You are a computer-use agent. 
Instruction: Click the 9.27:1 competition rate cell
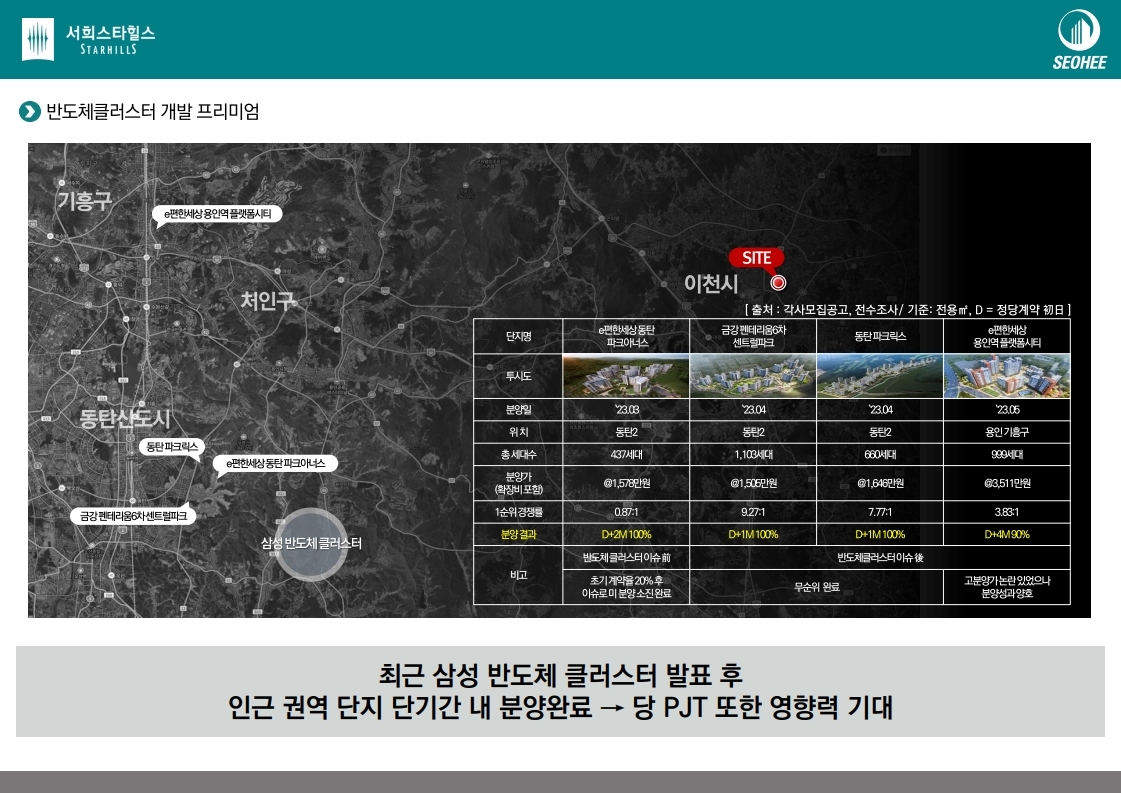pos(753,512)
